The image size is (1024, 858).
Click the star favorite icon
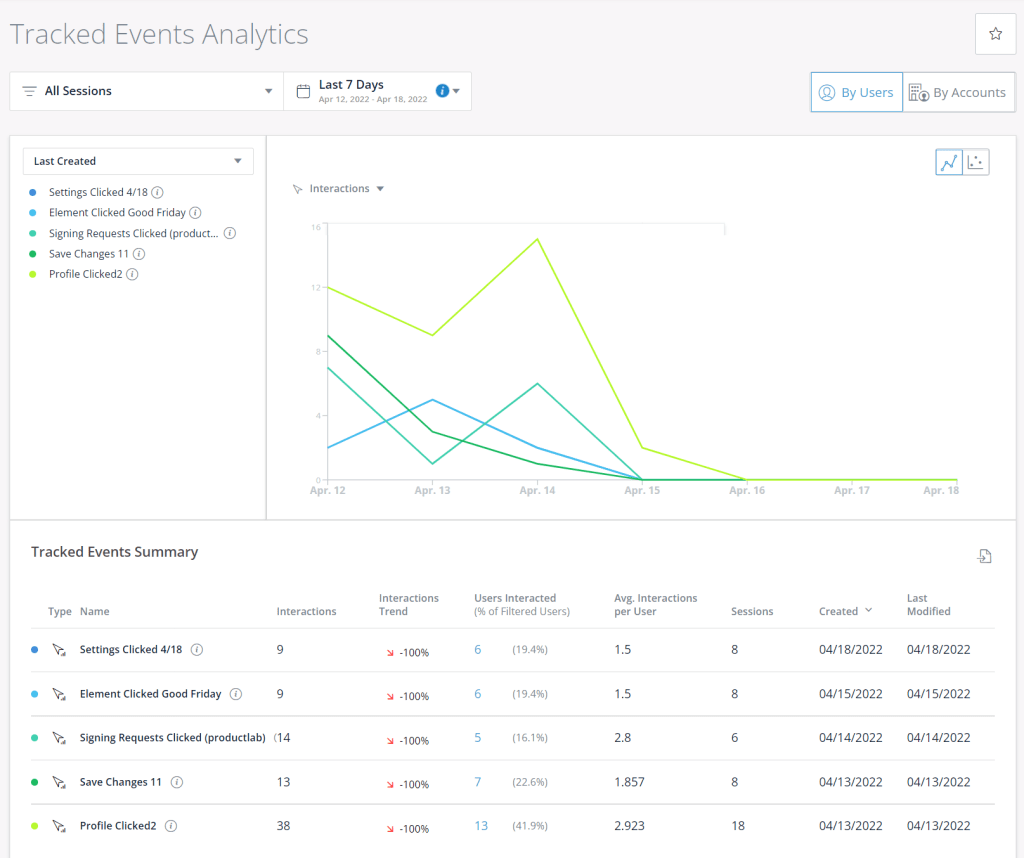(995, 35)
